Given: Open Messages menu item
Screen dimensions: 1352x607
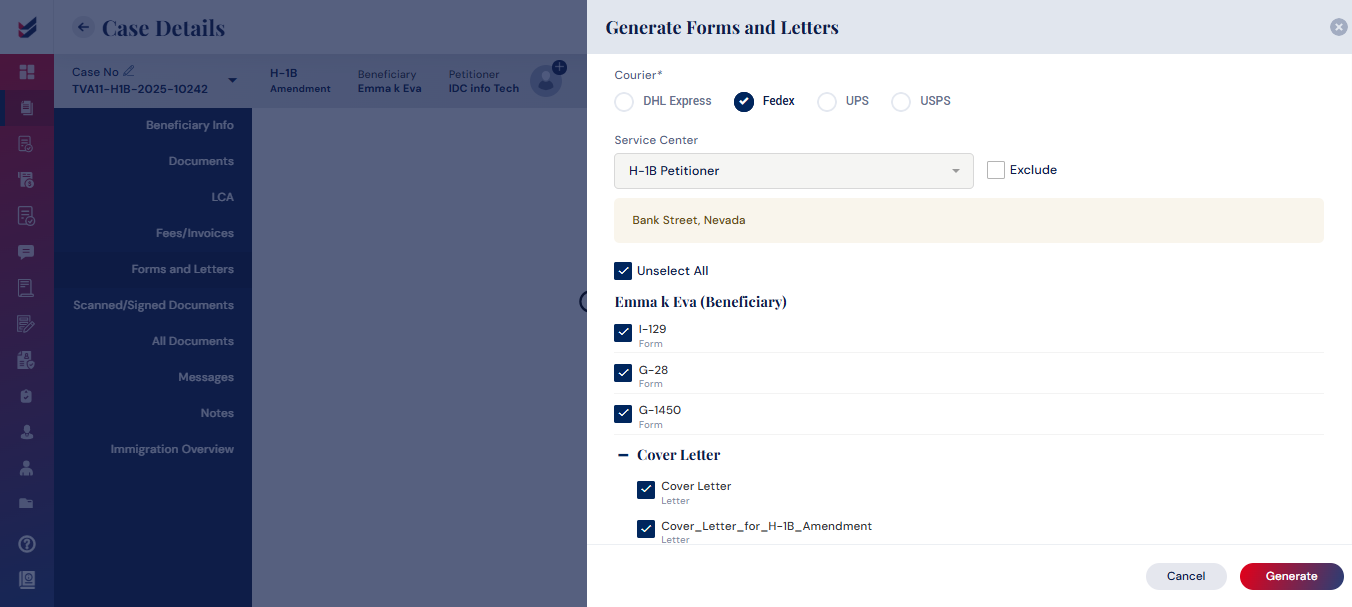Looking at the screenshot, I should (x=206, y=377).
